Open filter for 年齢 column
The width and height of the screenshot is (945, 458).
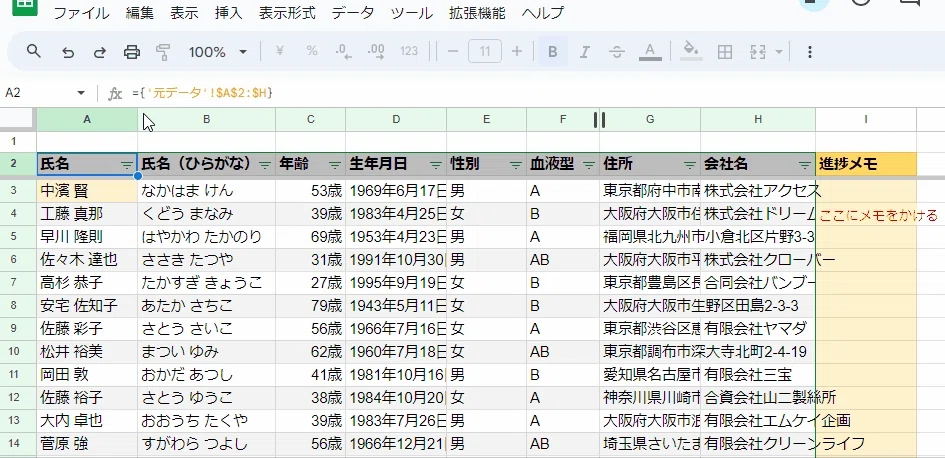tap(335, 165)
